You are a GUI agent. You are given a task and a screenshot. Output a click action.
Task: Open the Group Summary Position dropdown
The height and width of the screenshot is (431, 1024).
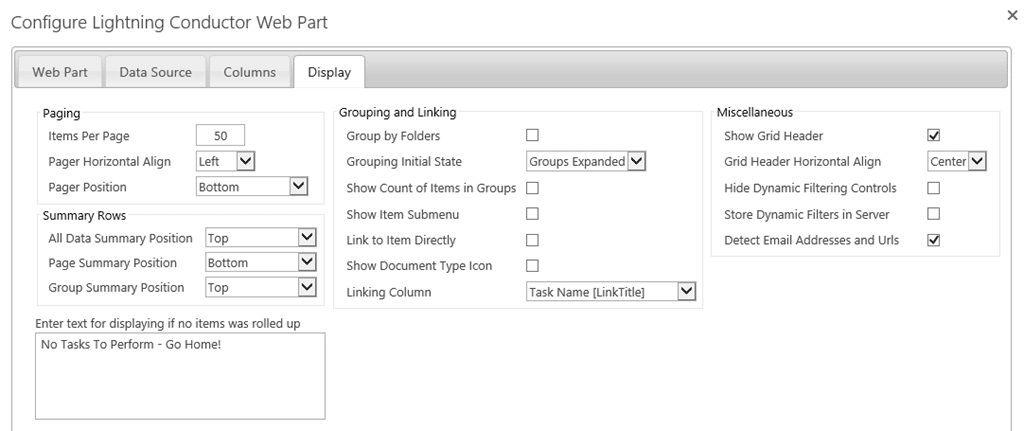(261, 287)
